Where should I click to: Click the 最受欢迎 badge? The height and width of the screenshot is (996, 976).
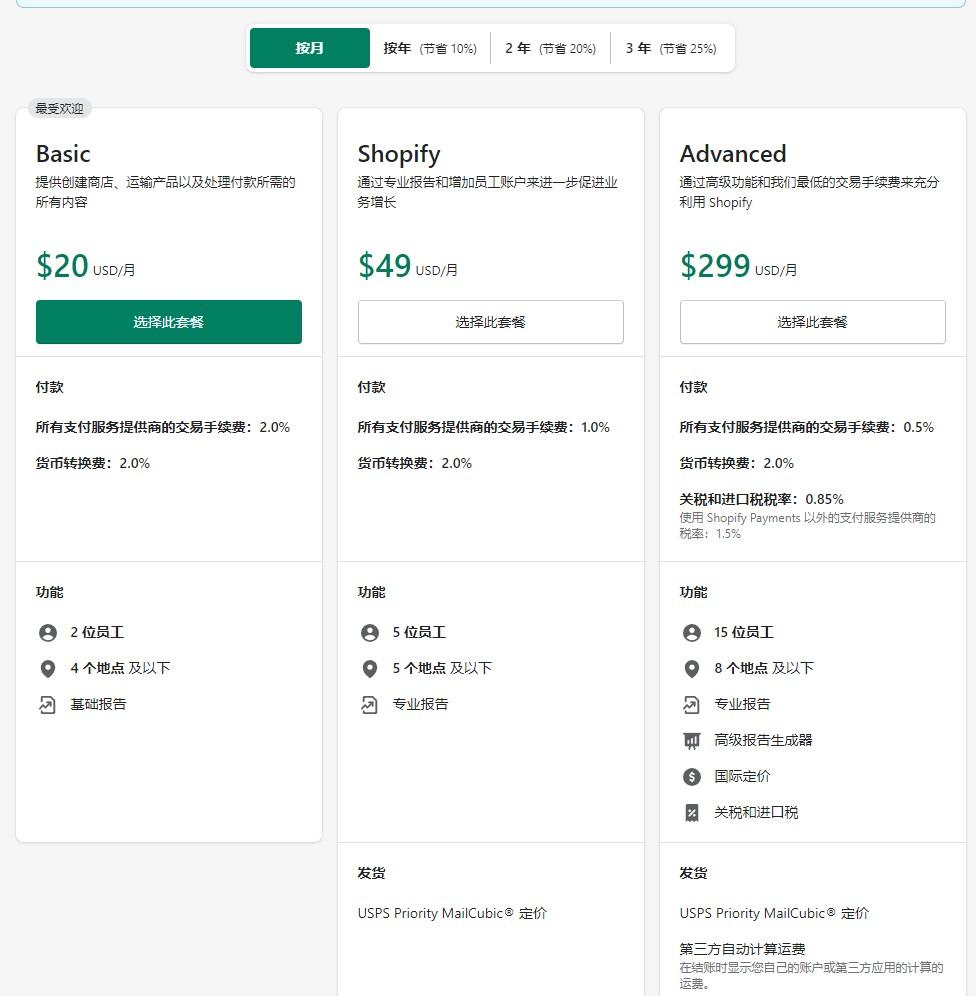(60, 109)
